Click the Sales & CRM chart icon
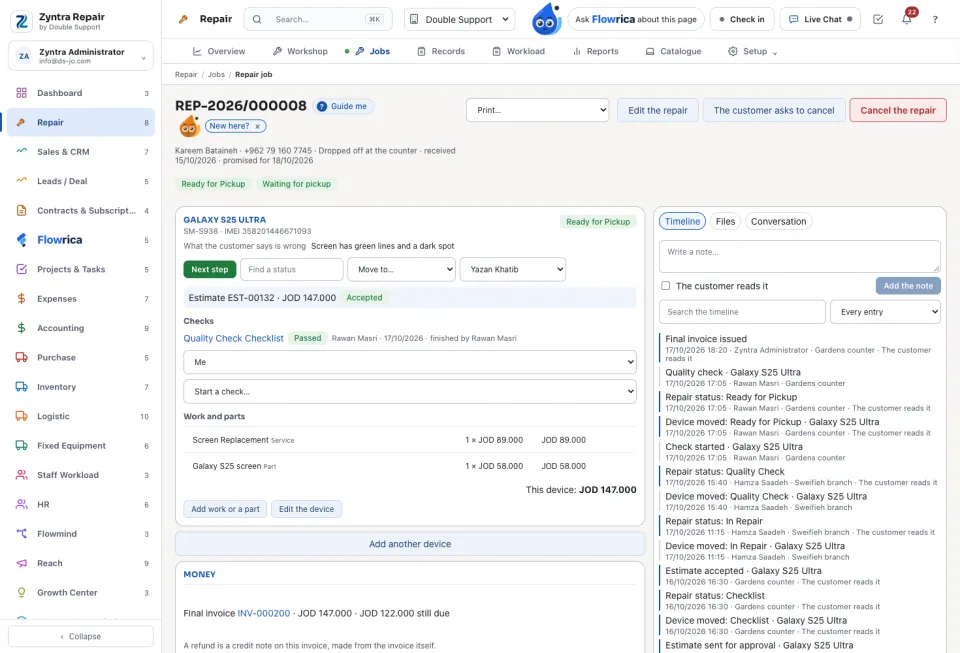960x653 pixels. [21, 152]
